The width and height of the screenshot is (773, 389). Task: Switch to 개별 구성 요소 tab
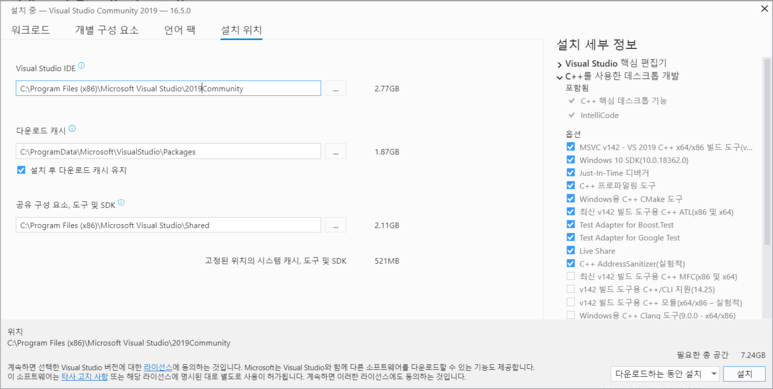click(x=107, y=30)
